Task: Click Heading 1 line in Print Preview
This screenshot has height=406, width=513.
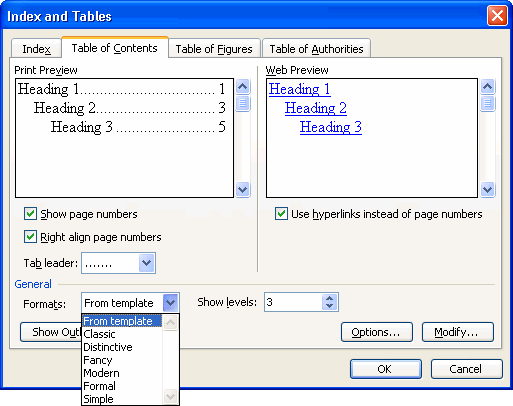Action: pyautogui.click(x=122, y=89)
